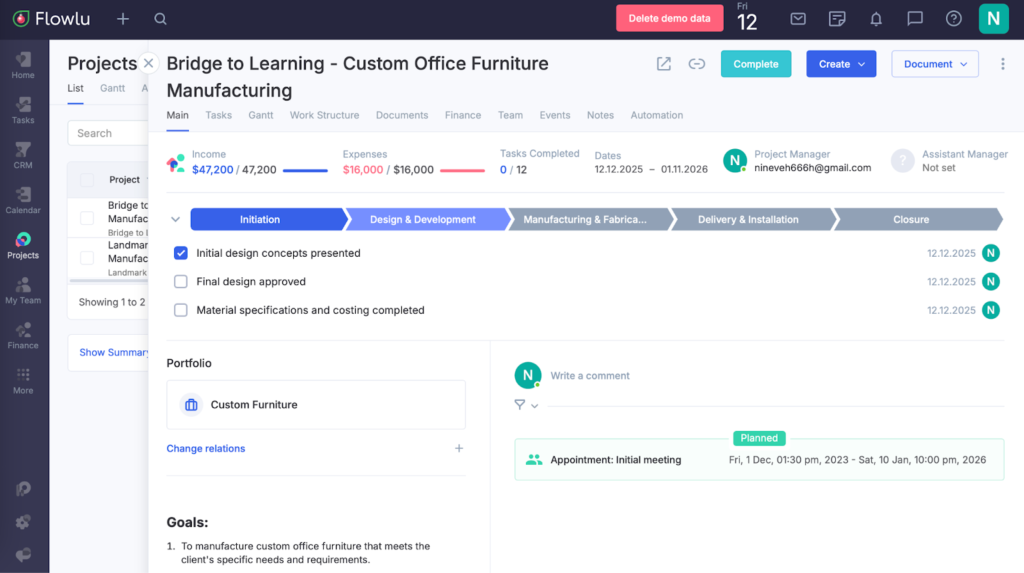Select the Initiation stage
This screenshot has height=573, width=1024.
(268, 220)
